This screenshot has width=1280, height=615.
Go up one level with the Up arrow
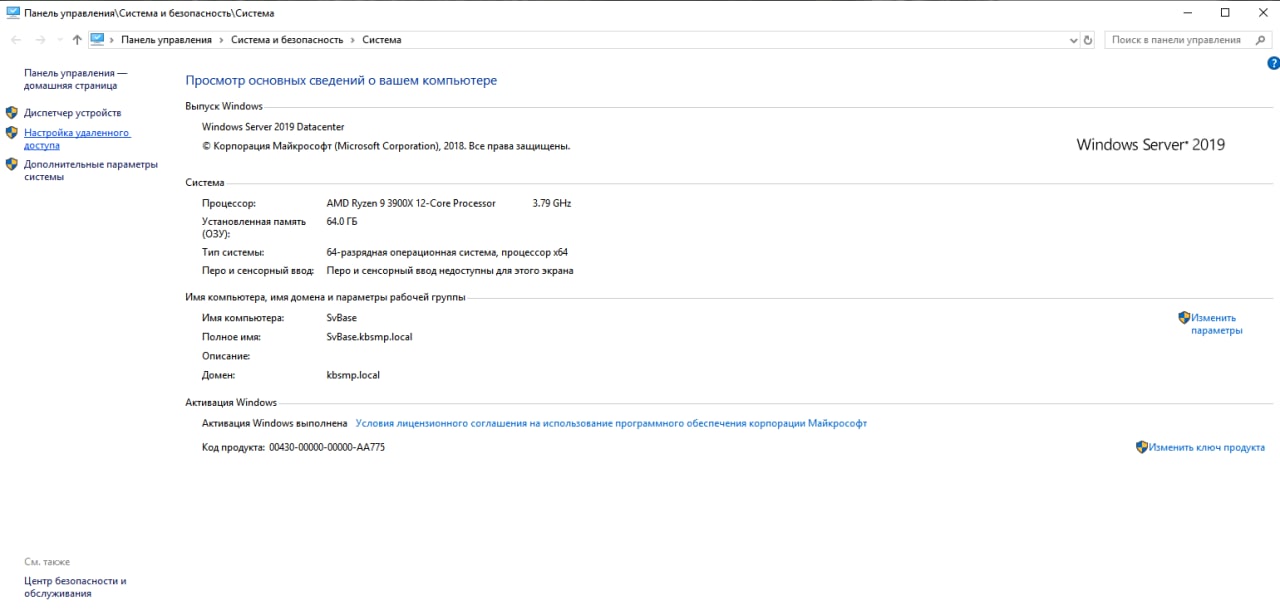(x=77, y=40)
